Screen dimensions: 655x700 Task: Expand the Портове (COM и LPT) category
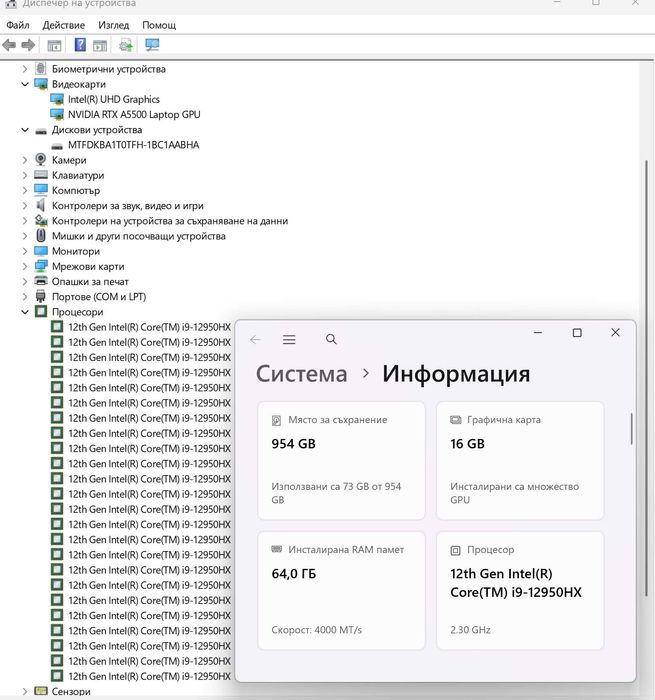click(x=25, y=296)
